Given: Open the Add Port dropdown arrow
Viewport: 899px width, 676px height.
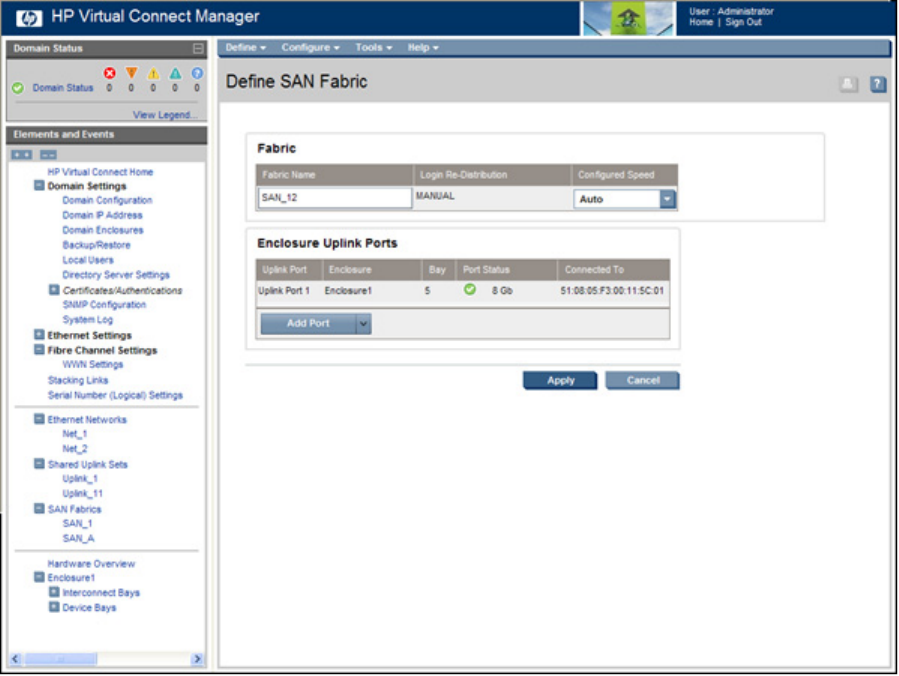Looking at the screenshot, I should 363,324.
